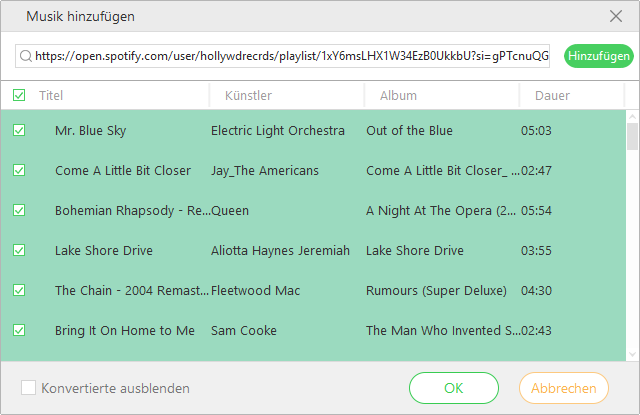Uncheck the Come A Little Bit Closer checkbox
640x415 pixels.
click(19, 171)
